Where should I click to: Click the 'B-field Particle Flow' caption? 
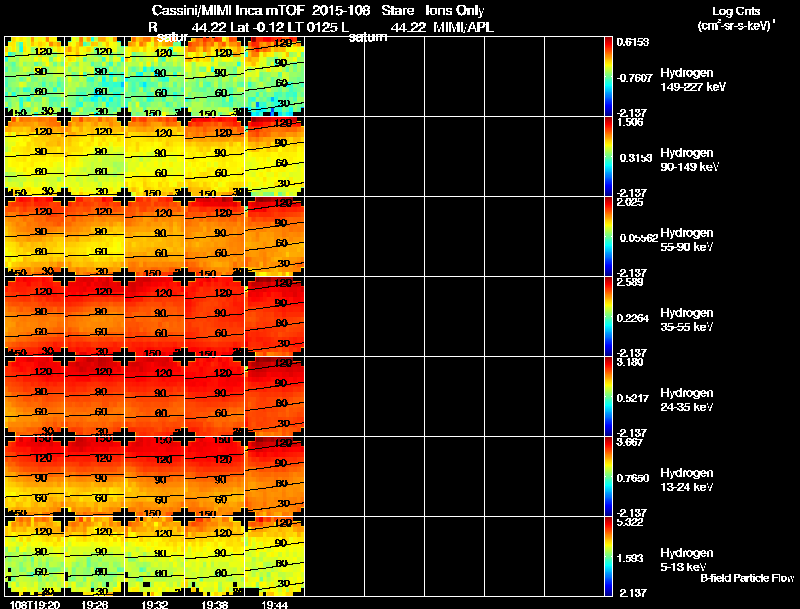(747, 578)
